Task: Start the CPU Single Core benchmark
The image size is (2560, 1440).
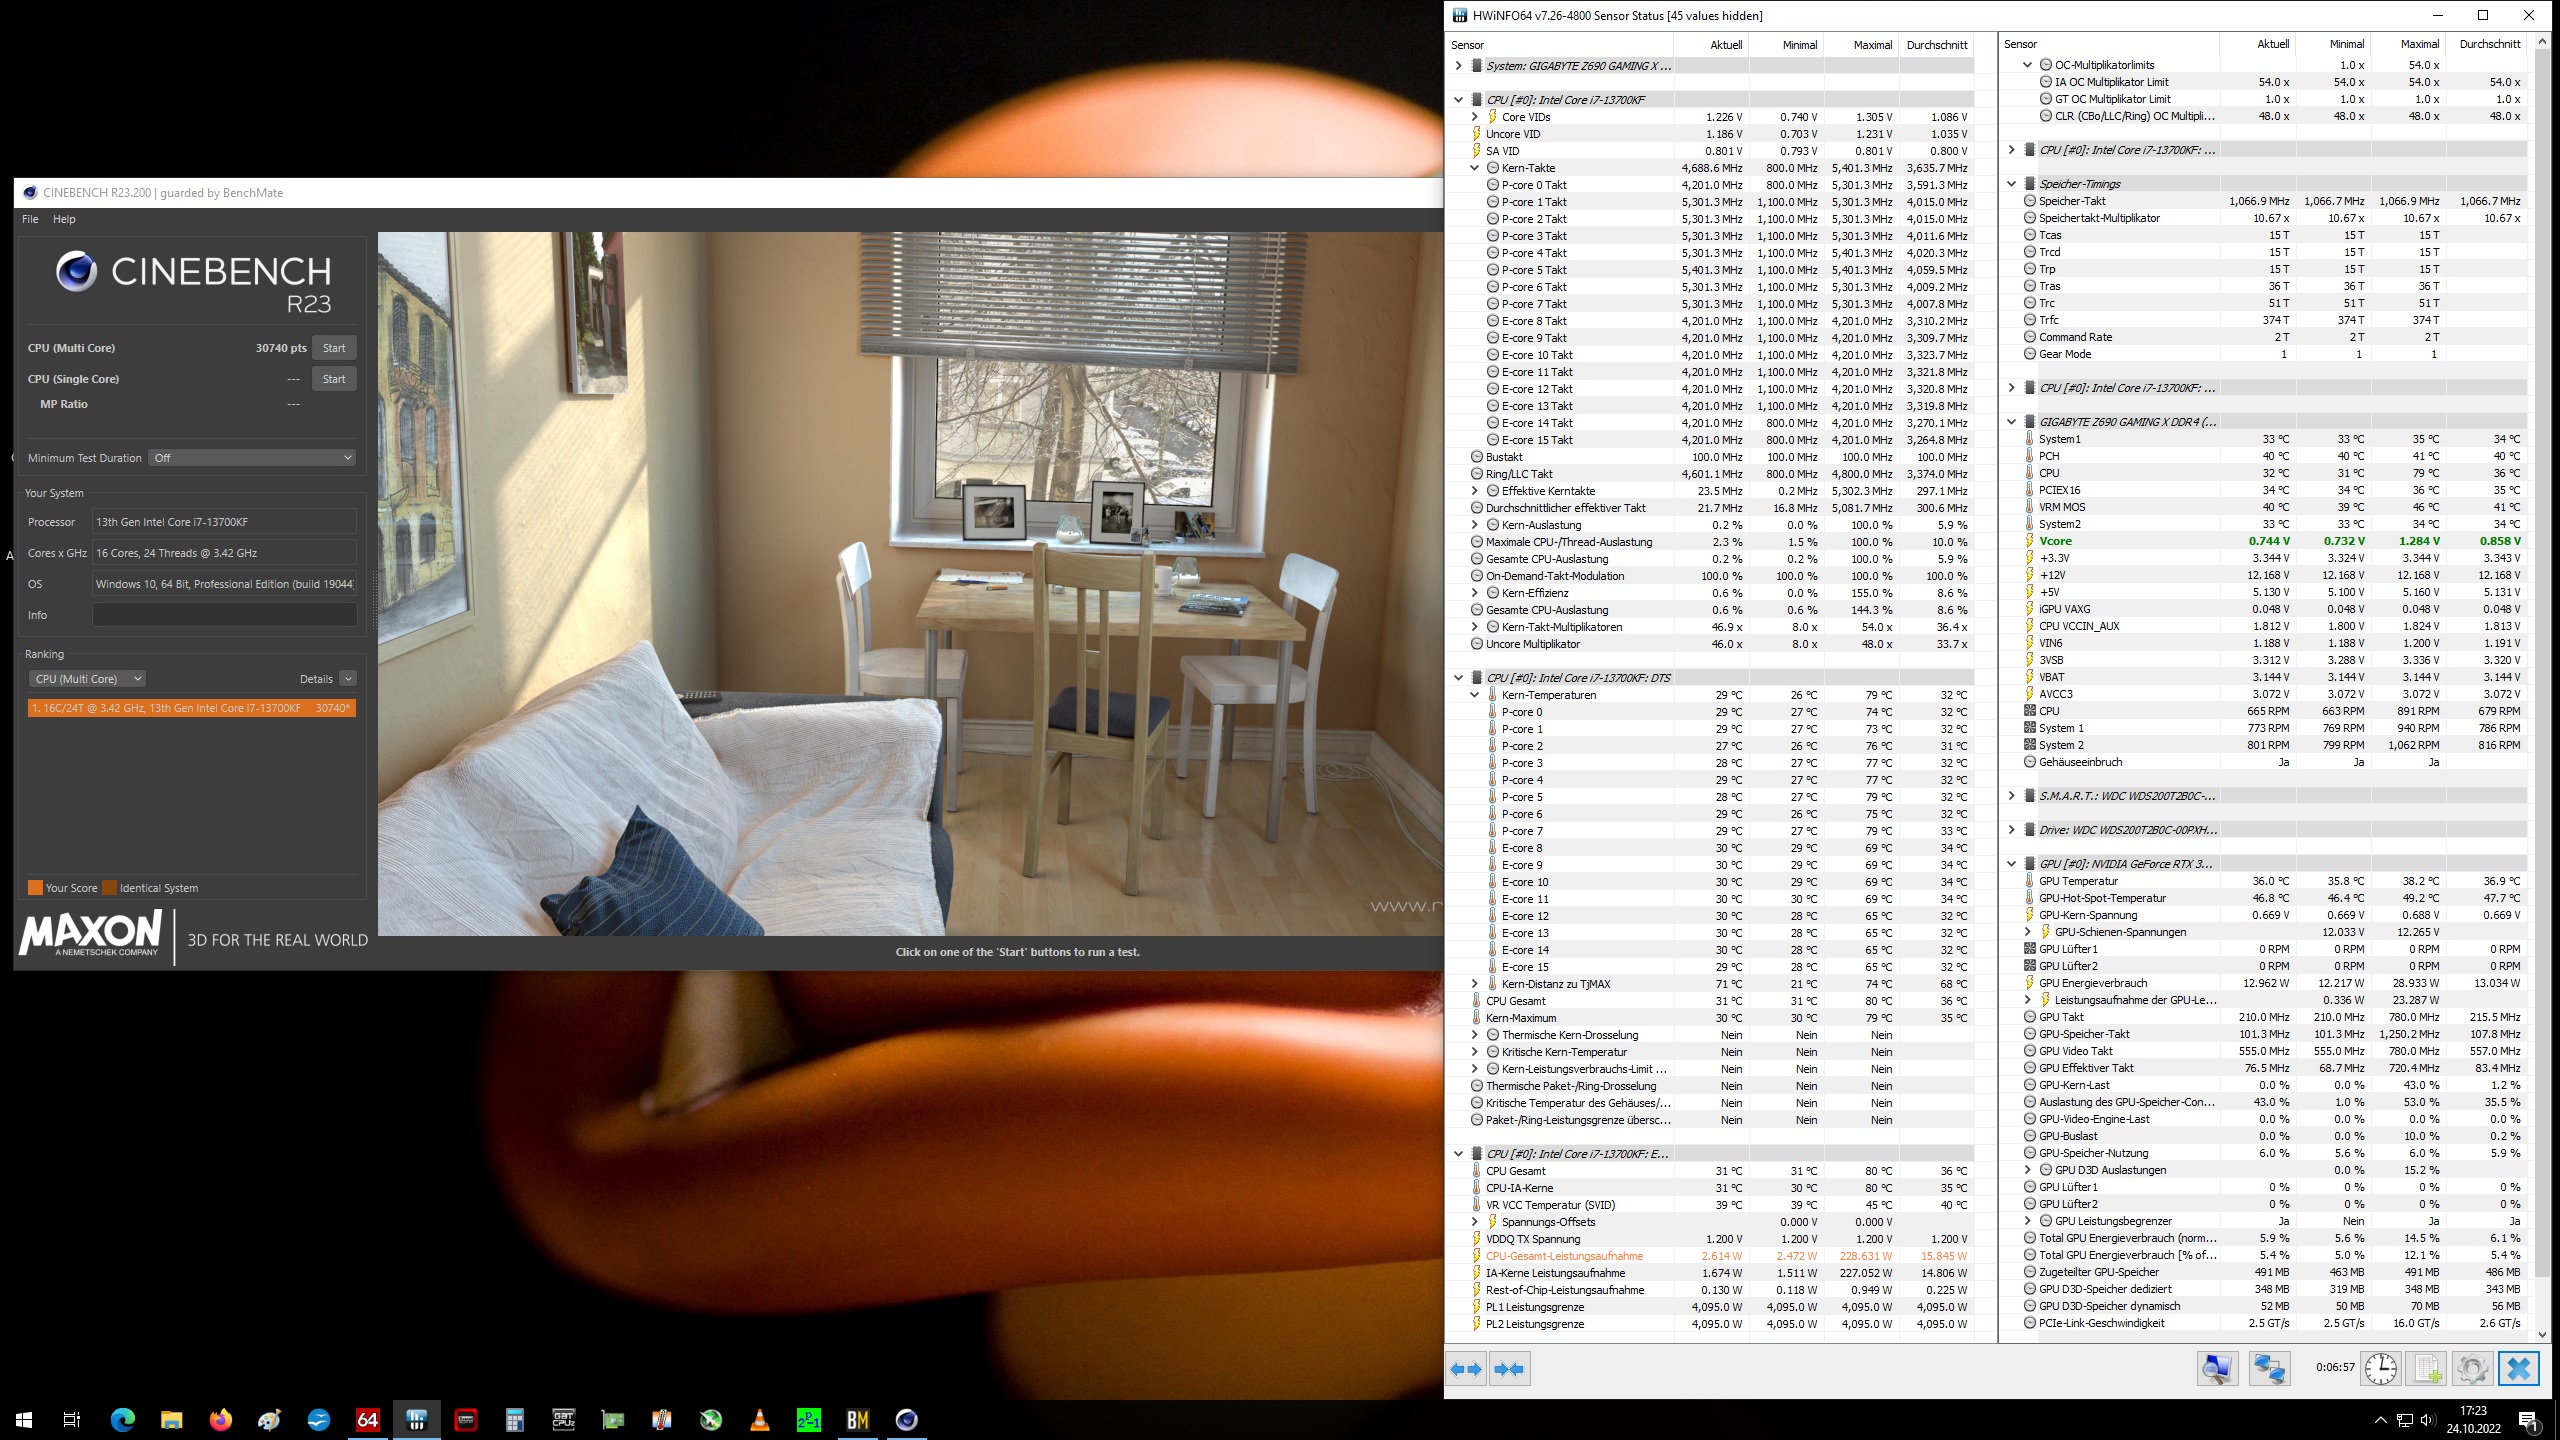Action: pos(334,379)
